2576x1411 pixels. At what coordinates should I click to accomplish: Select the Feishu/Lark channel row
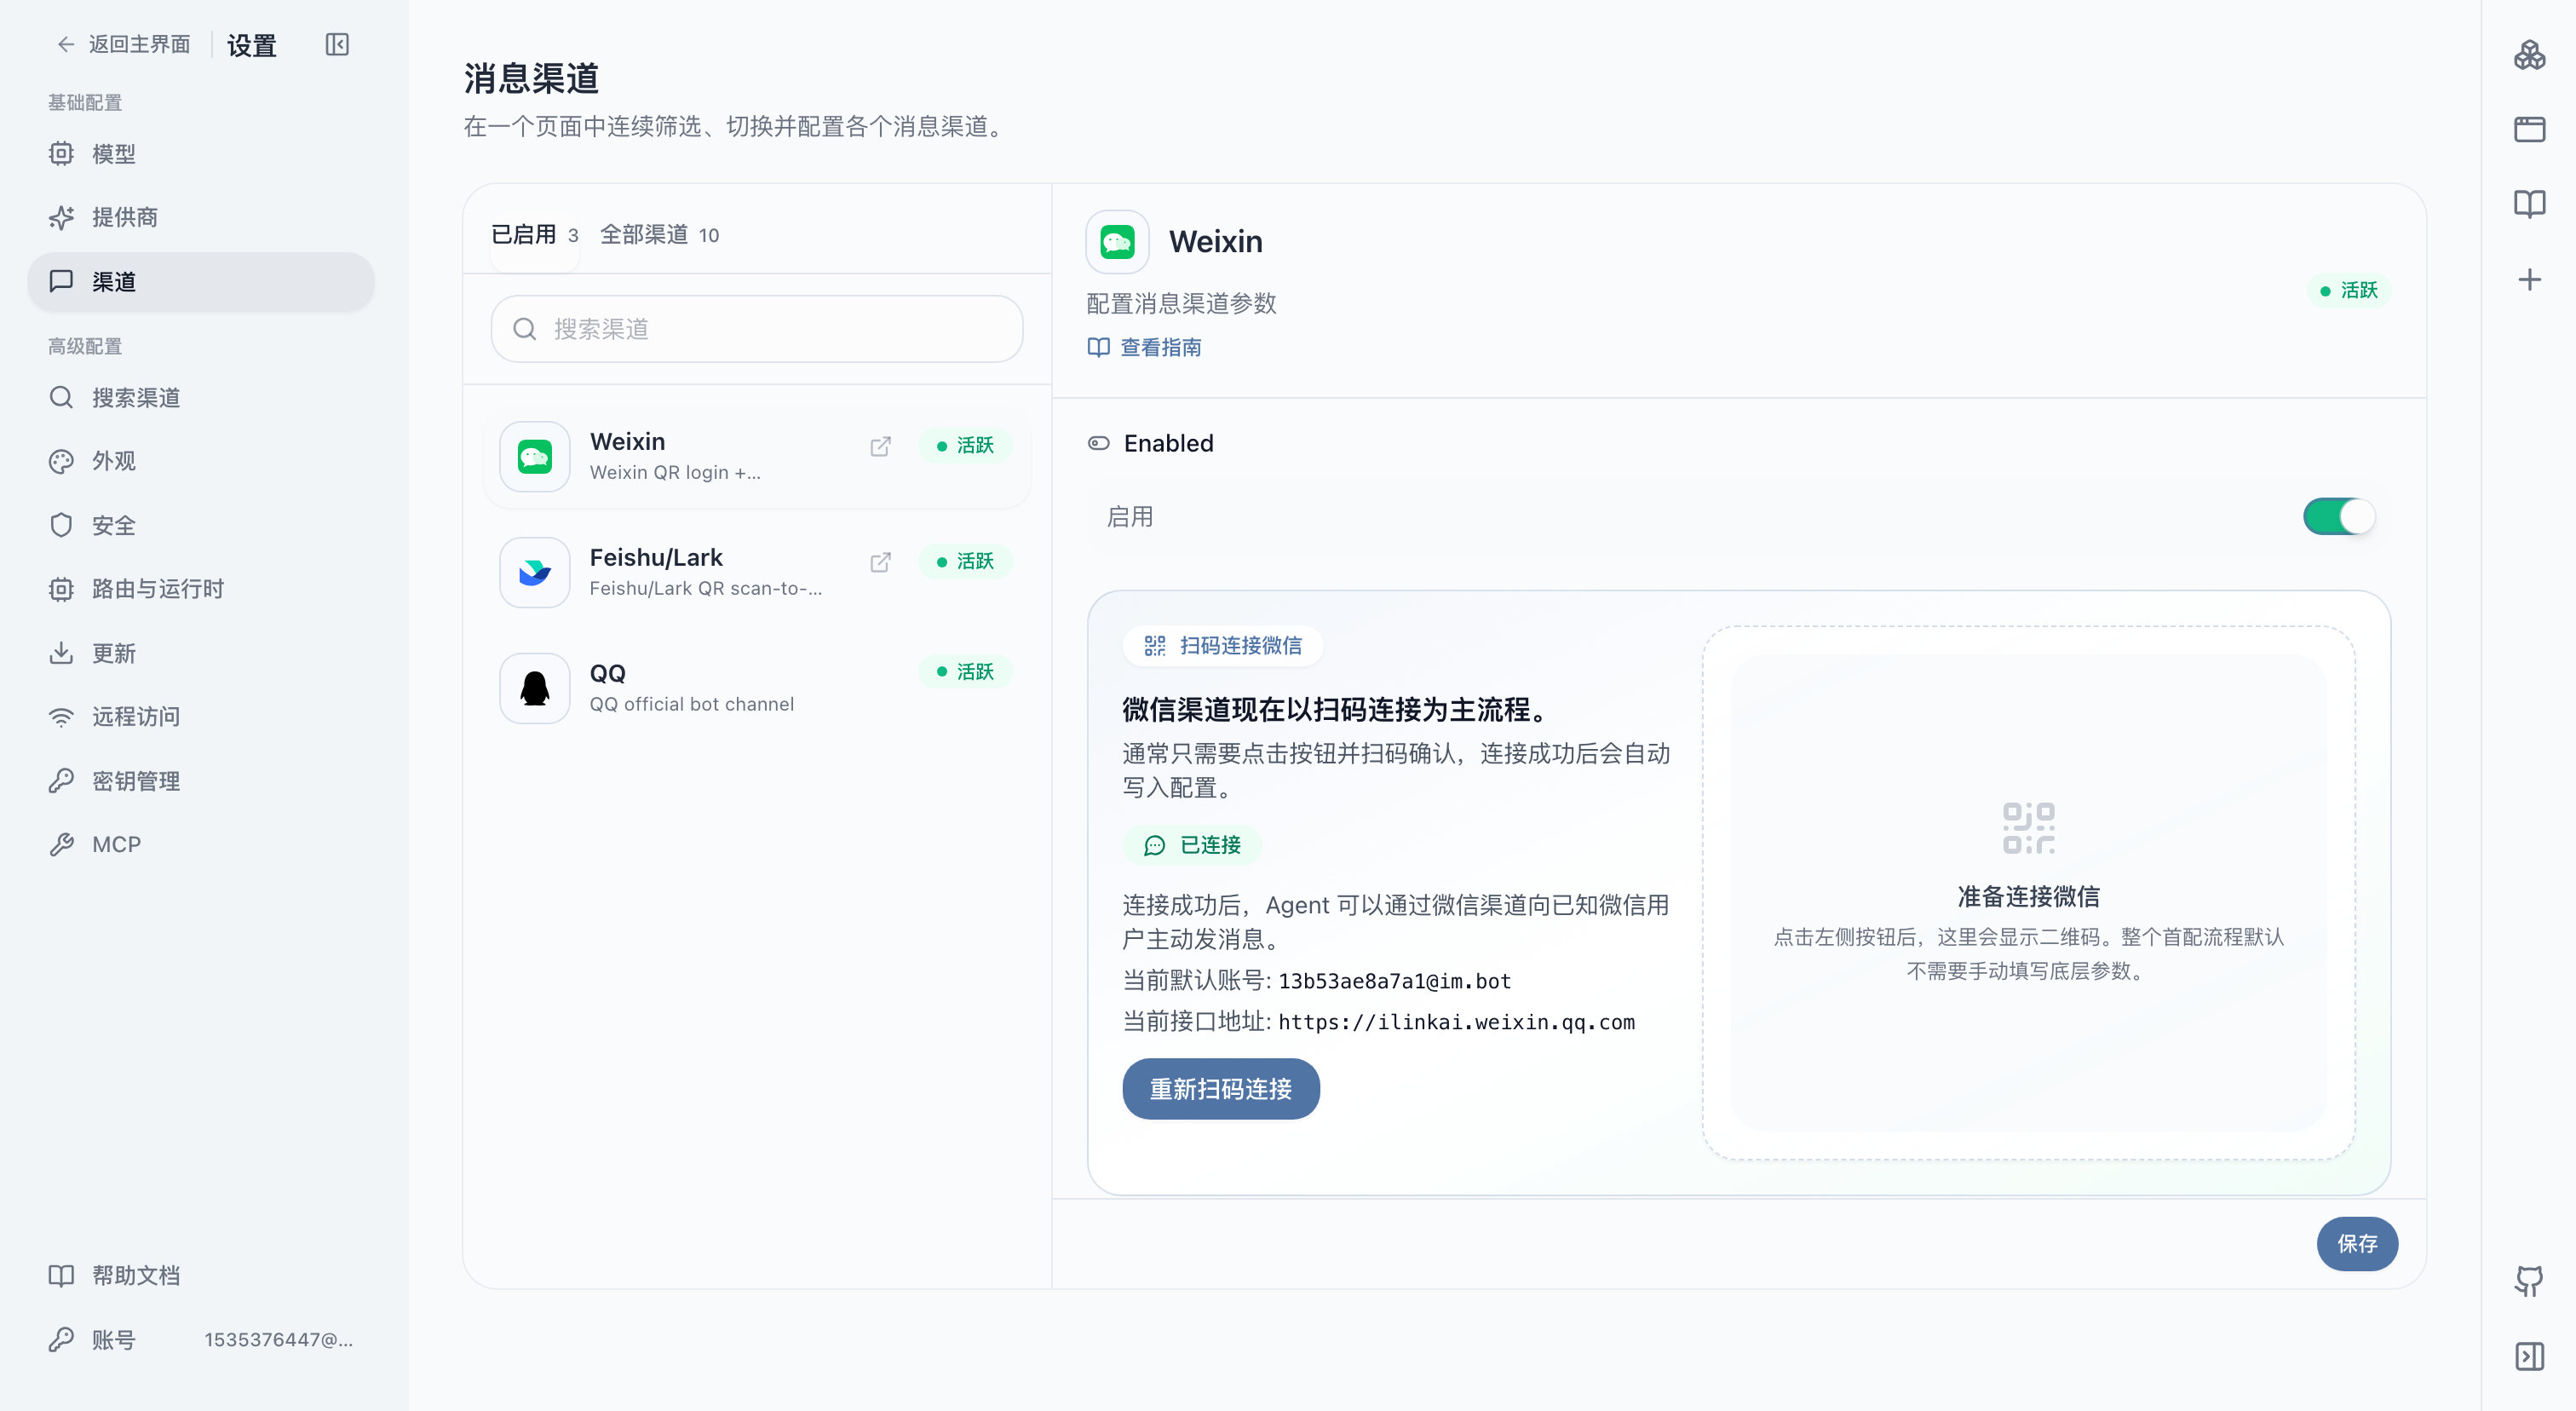pyautogui.click(x=757, y=572)
